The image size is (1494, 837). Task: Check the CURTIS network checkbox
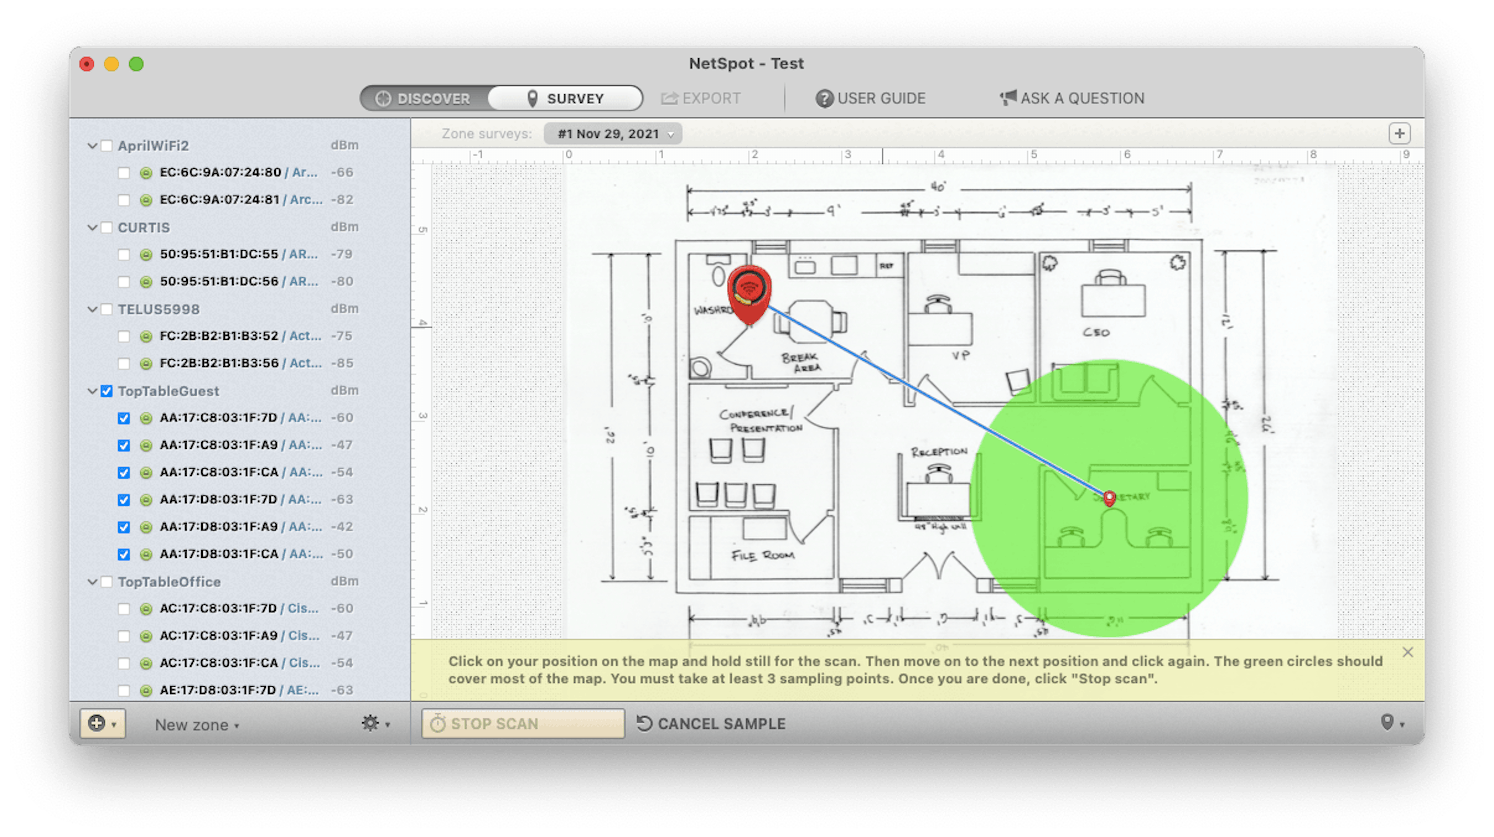106,227
